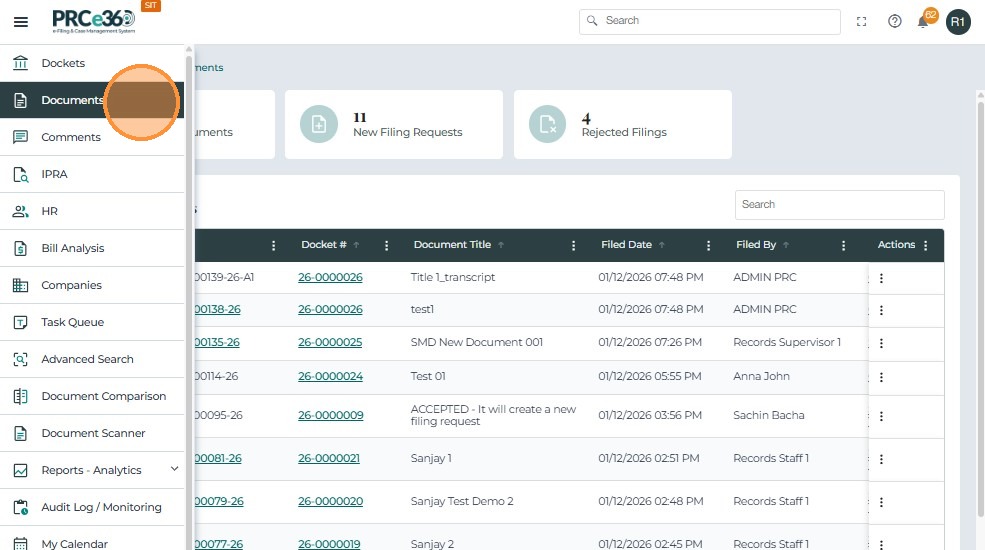The image size is (985, 550).
Task: Open docket link 26-0000025
Action: (x=330, y=342)
